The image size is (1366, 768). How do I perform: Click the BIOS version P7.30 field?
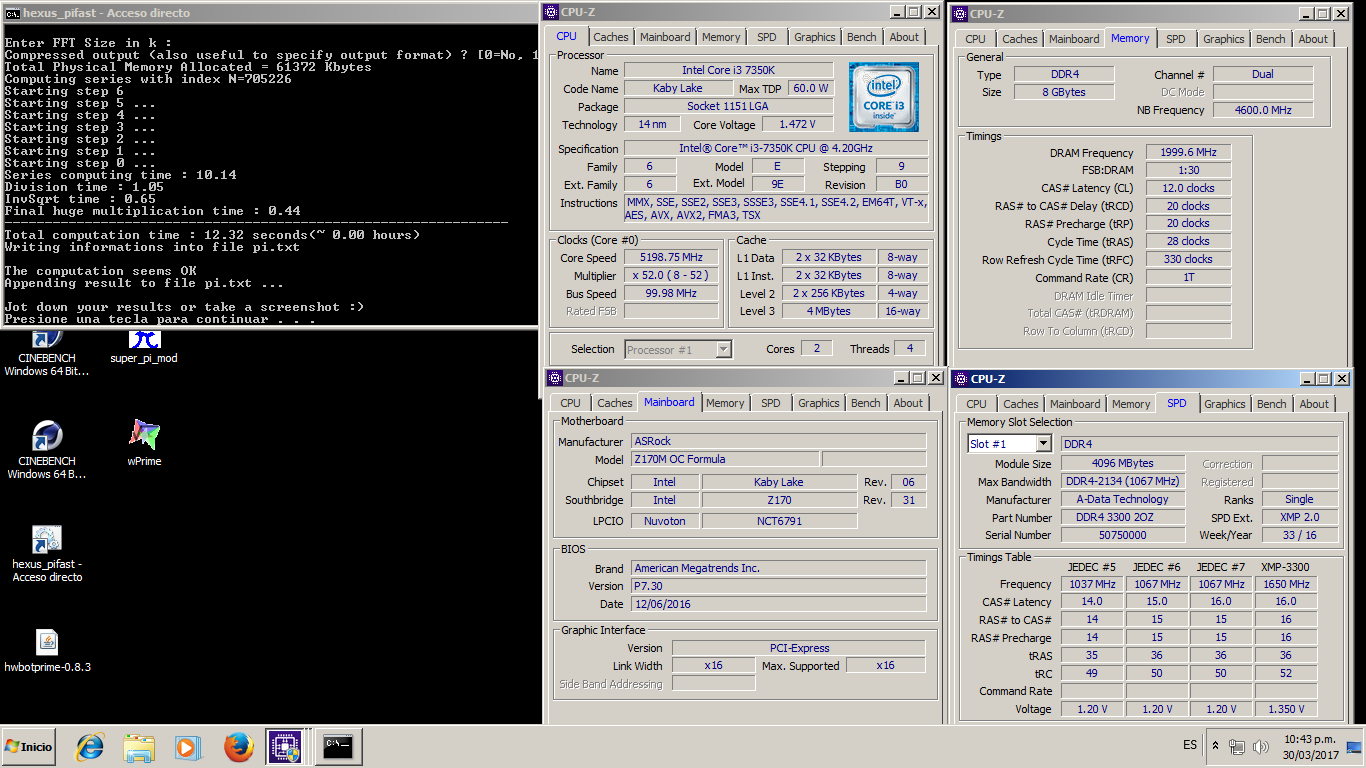coord(779,586)
